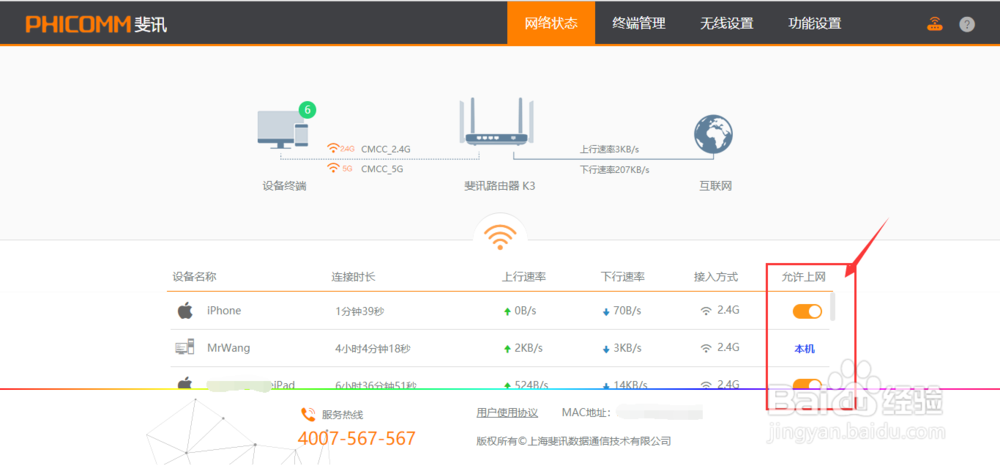Click the internet globe icon
The width and height of the screenshot is (1000, 466).
715,136
